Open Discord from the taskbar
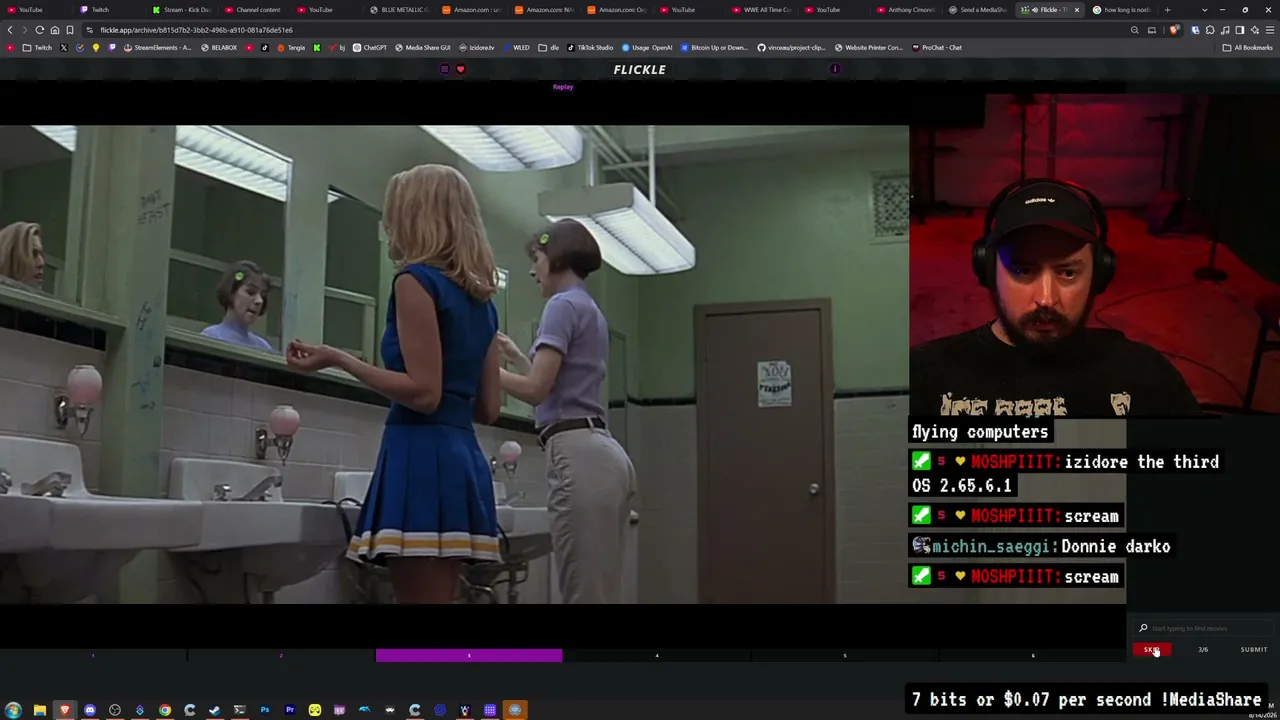 click(x=90, y=710)
